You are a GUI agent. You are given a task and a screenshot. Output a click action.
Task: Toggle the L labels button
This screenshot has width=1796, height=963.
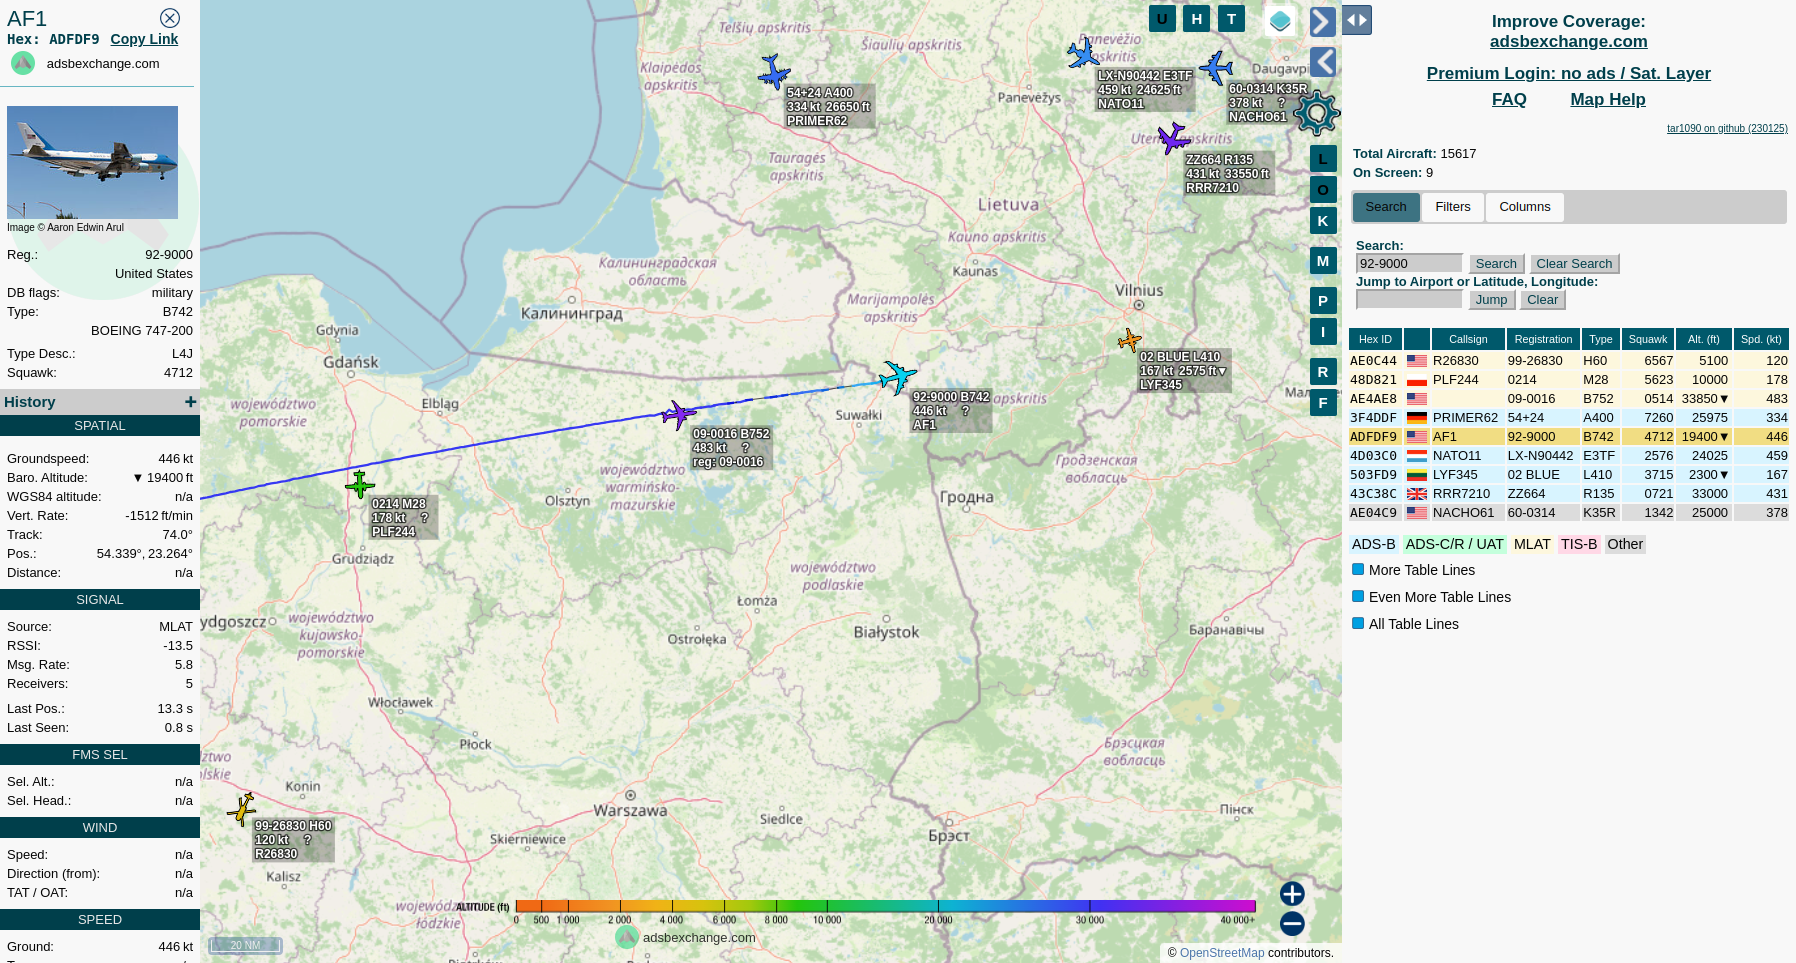[x=1323, y=158]
